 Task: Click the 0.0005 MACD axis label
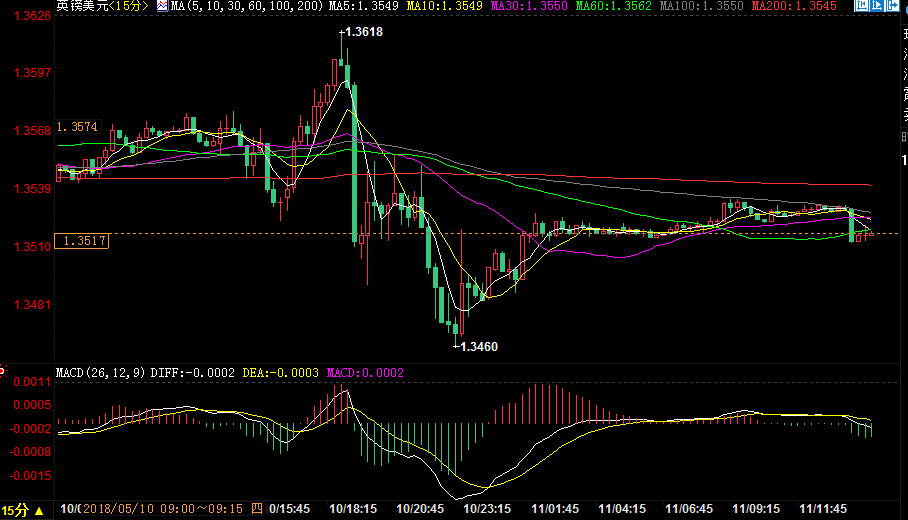click(32, 405)
